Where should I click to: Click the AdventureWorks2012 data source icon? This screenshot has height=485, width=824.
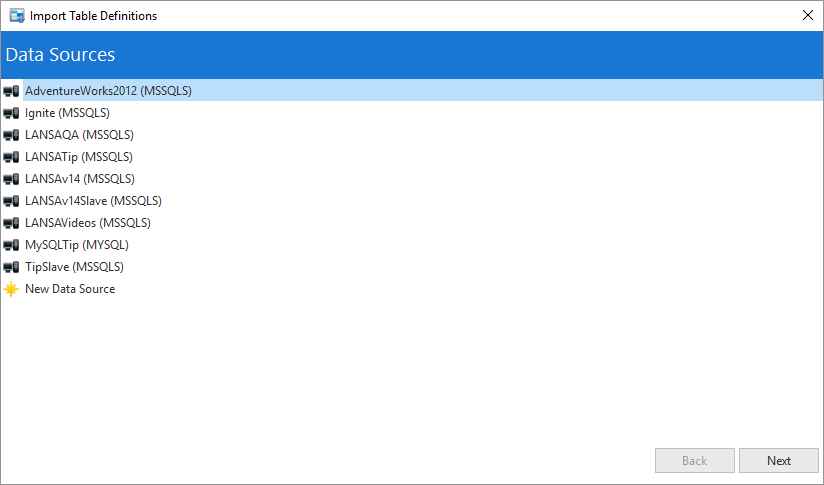tap(11, 91)
